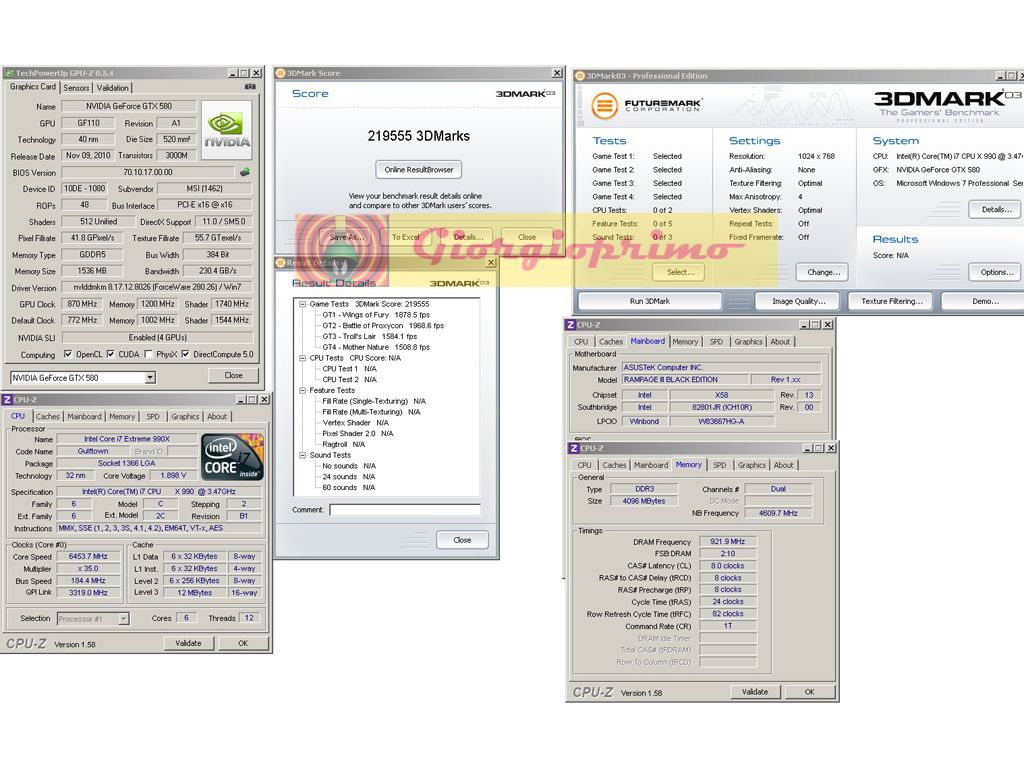The height and width of the screenshot is (768, 1024).
Task: Click the DRAM Frequency 921.9 MHz value
Action: (x=728, y=542)
